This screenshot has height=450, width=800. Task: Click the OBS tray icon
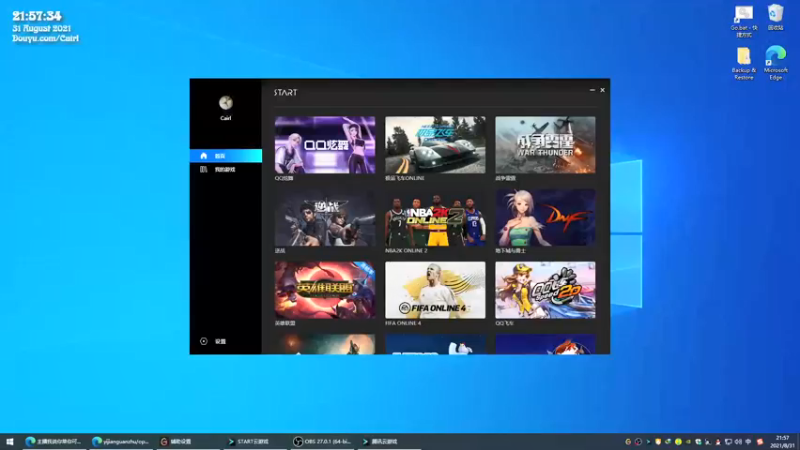click(x=638, y=442)
